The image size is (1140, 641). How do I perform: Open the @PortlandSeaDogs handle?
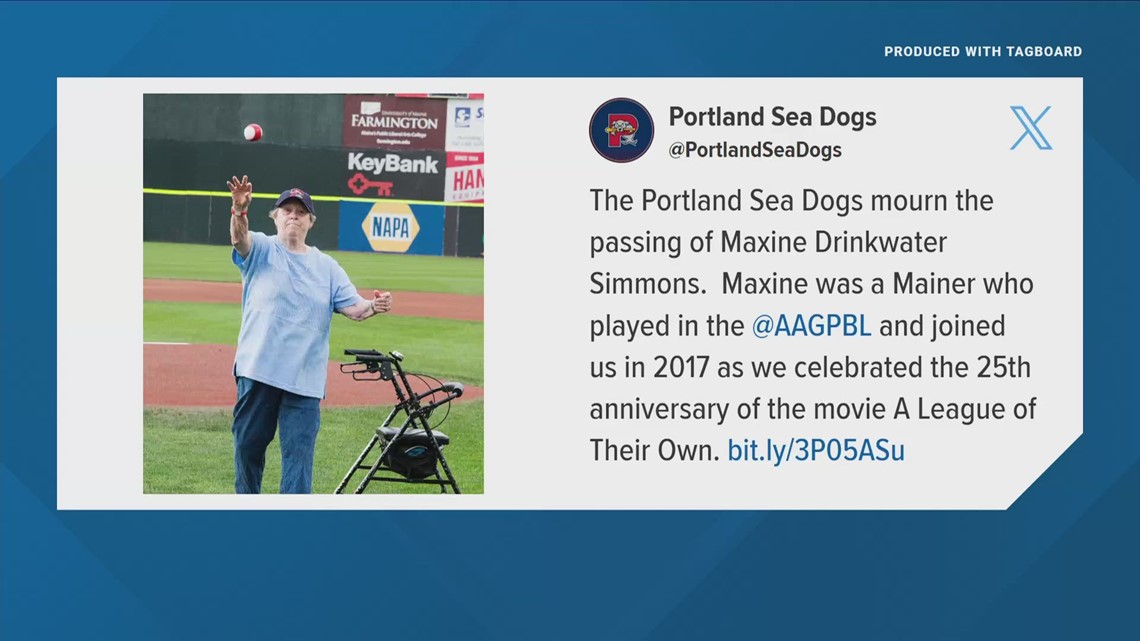point(755,150)
